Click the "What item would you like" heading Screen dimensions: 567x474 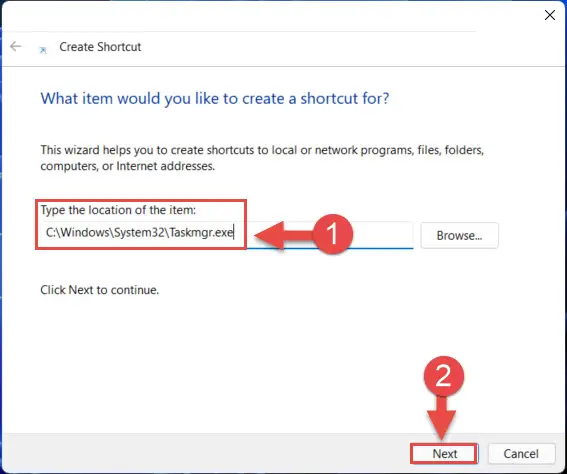215,98
